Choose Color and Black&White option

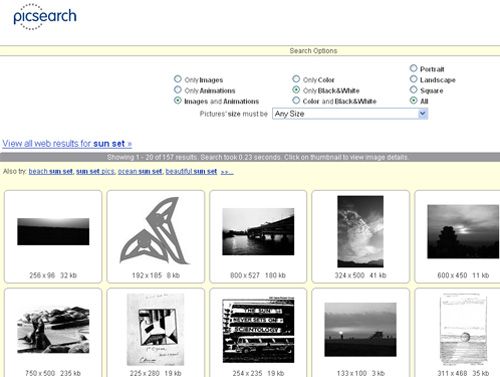(x=296, y=100)
